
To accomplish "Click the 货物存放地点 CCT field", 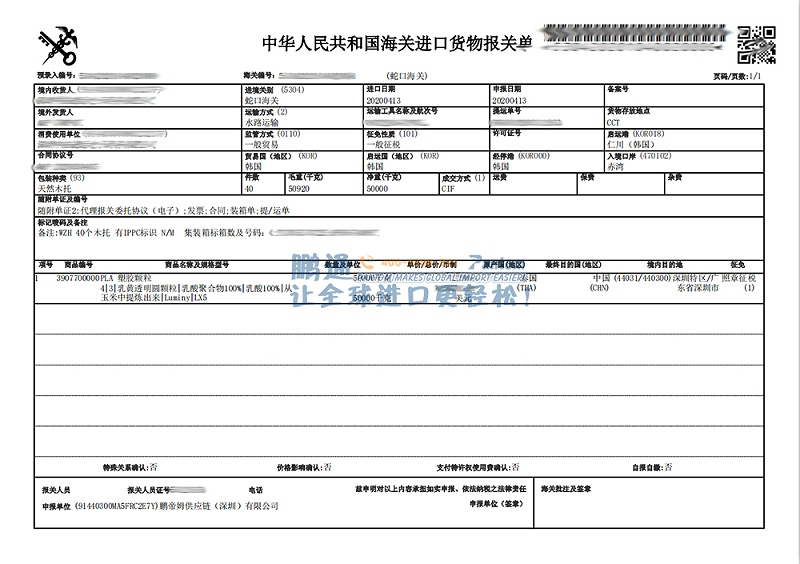I will pos(615,123).
